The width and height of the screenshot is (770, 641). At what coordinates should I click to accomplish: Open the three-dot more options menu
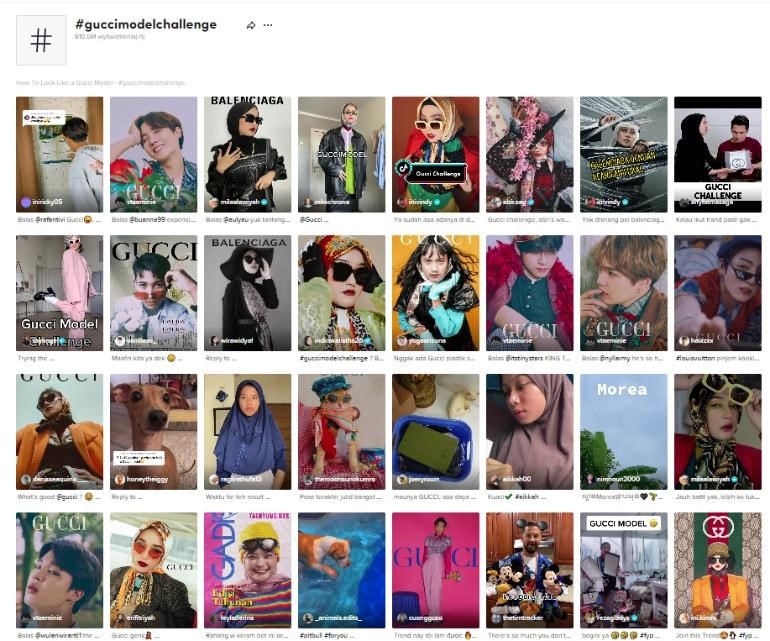pos(268,25)
